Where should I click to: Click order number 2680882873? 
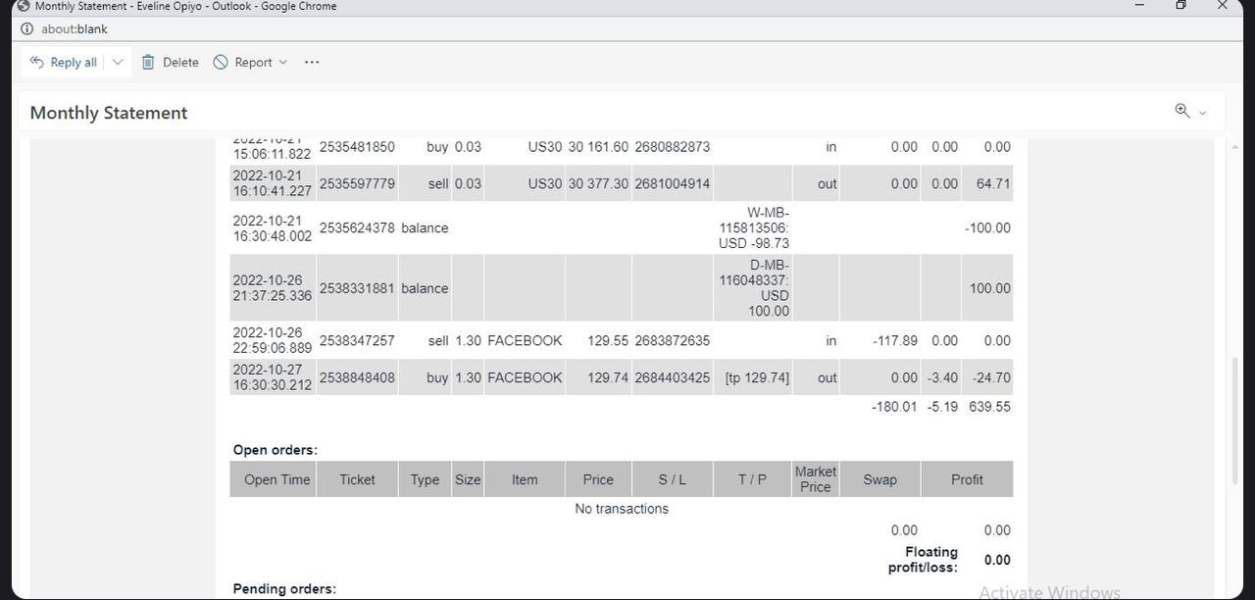672,147
